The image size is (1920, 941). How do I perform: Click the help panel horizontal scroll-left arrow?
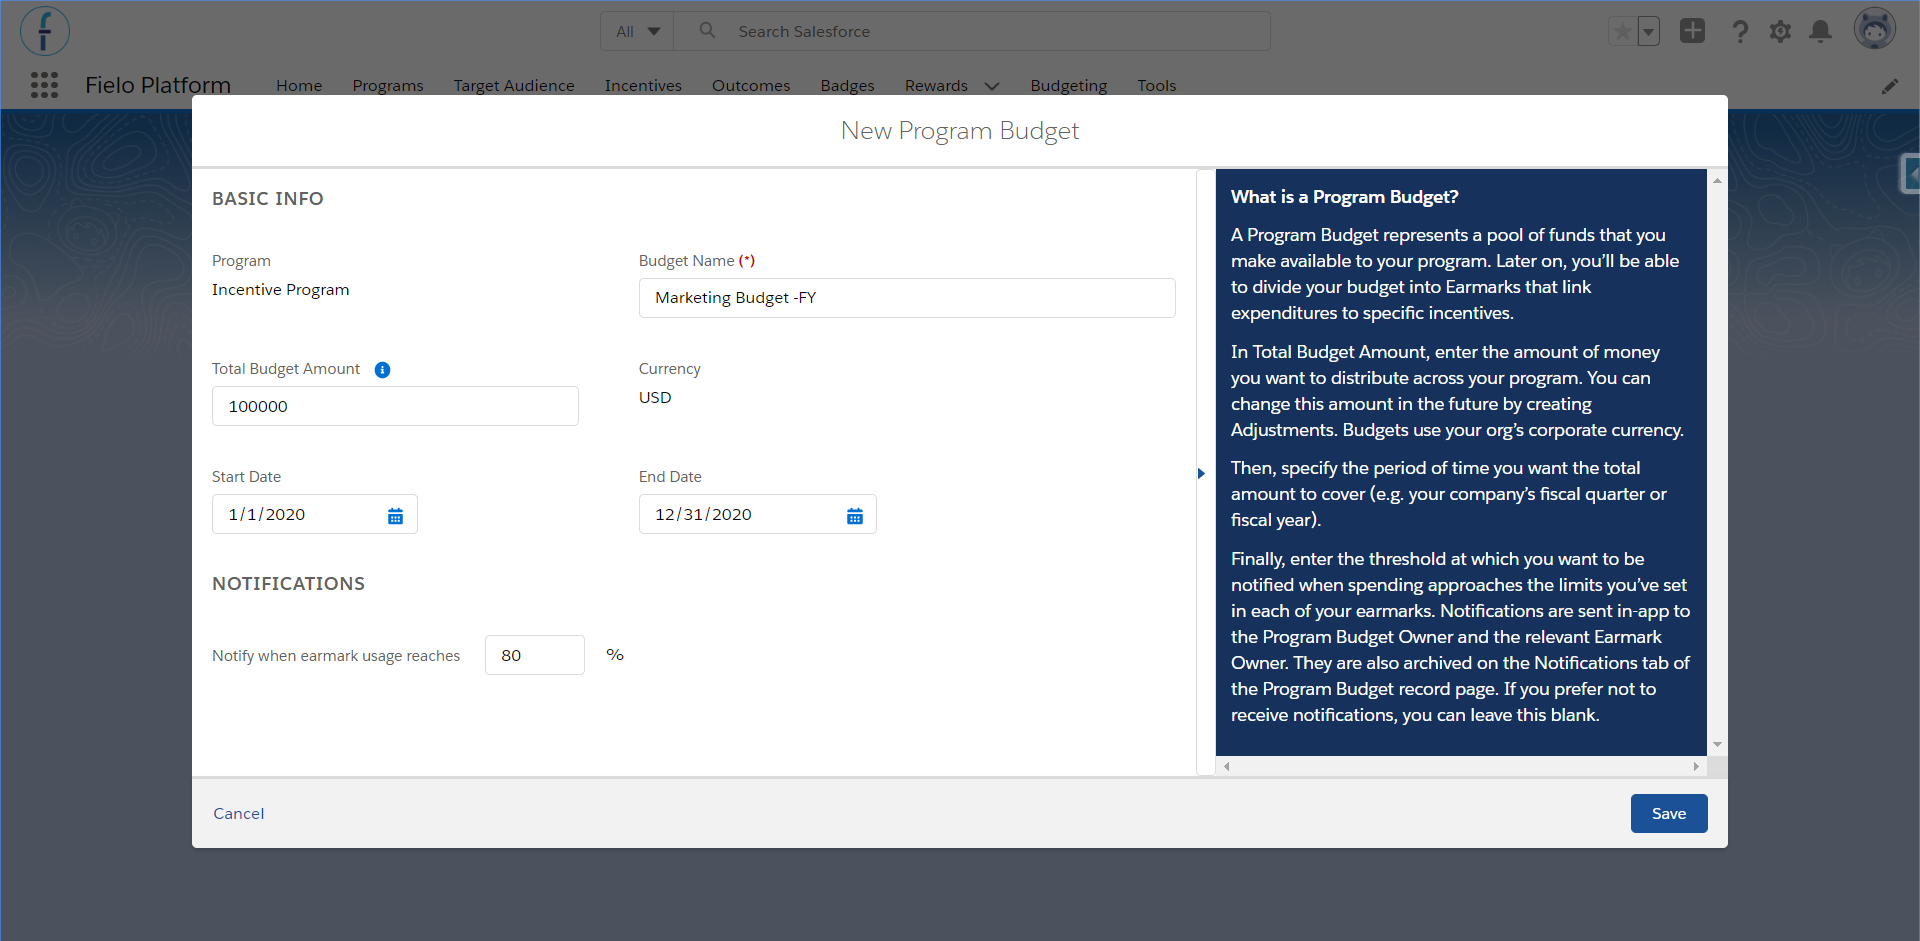coord(1227,767)
